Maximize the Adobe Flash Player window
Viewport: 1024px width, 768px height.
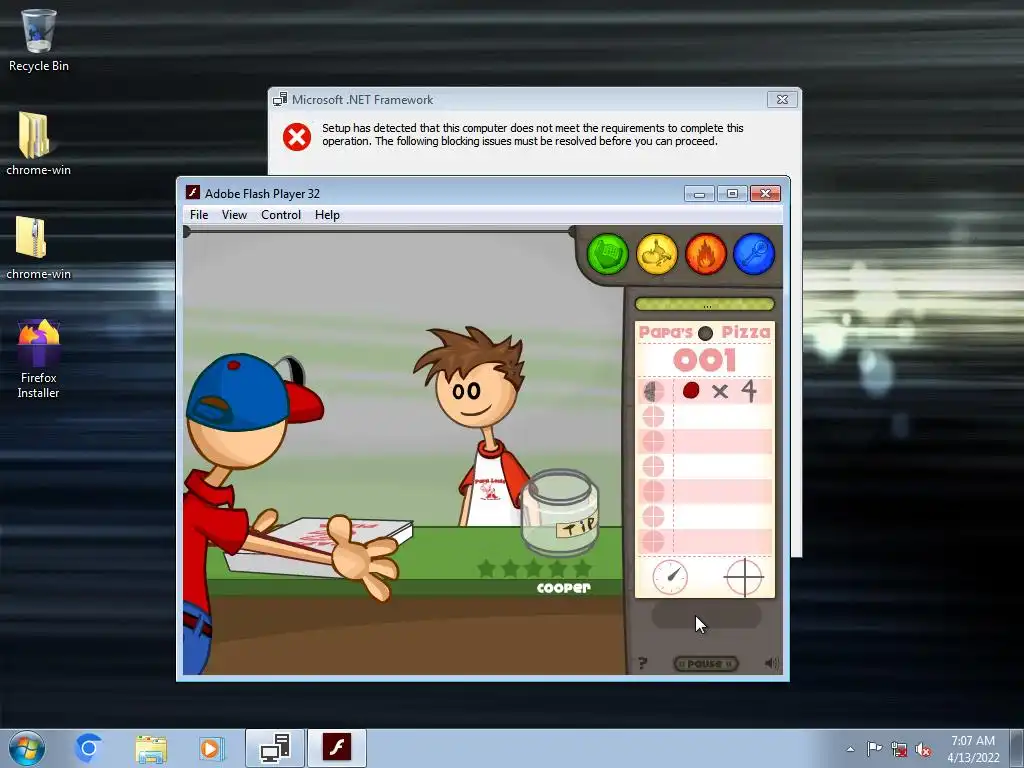coord(732,193)
